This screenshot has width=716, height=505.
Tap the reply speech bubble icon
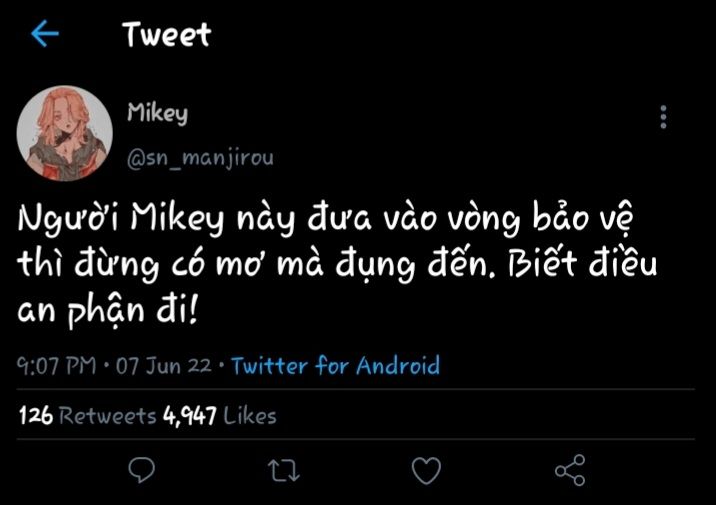(143, 469)
